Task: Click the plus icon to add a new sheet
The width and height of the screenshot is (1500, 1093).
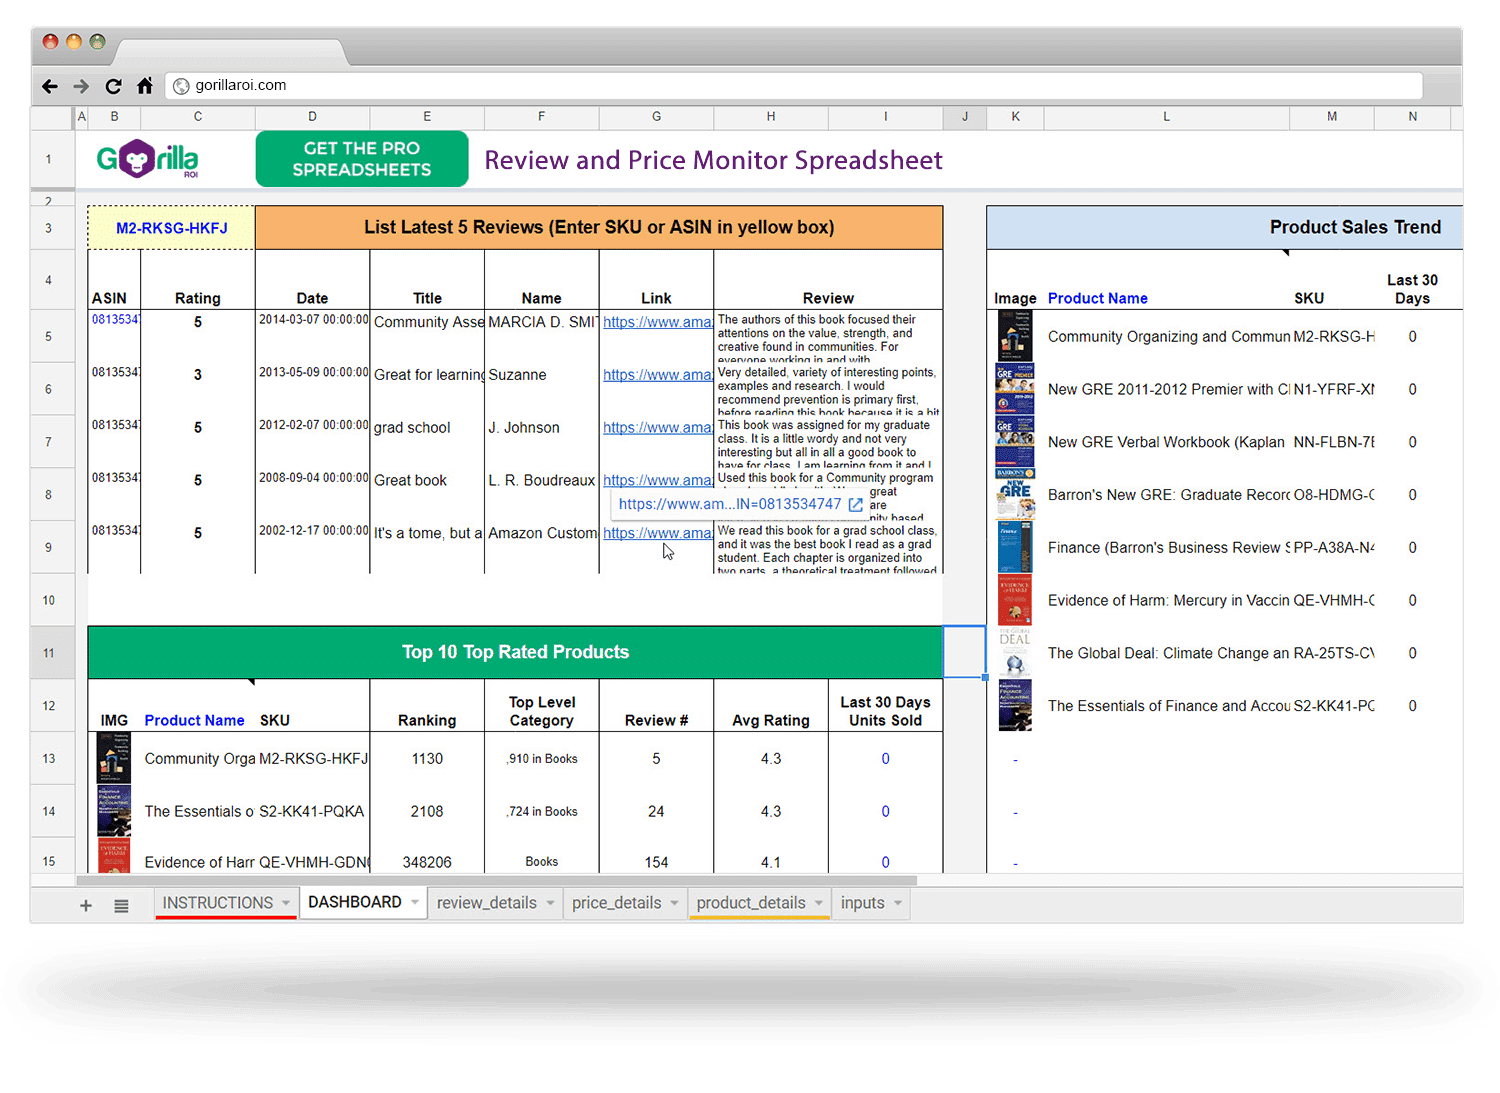Action: pos(86,904)
